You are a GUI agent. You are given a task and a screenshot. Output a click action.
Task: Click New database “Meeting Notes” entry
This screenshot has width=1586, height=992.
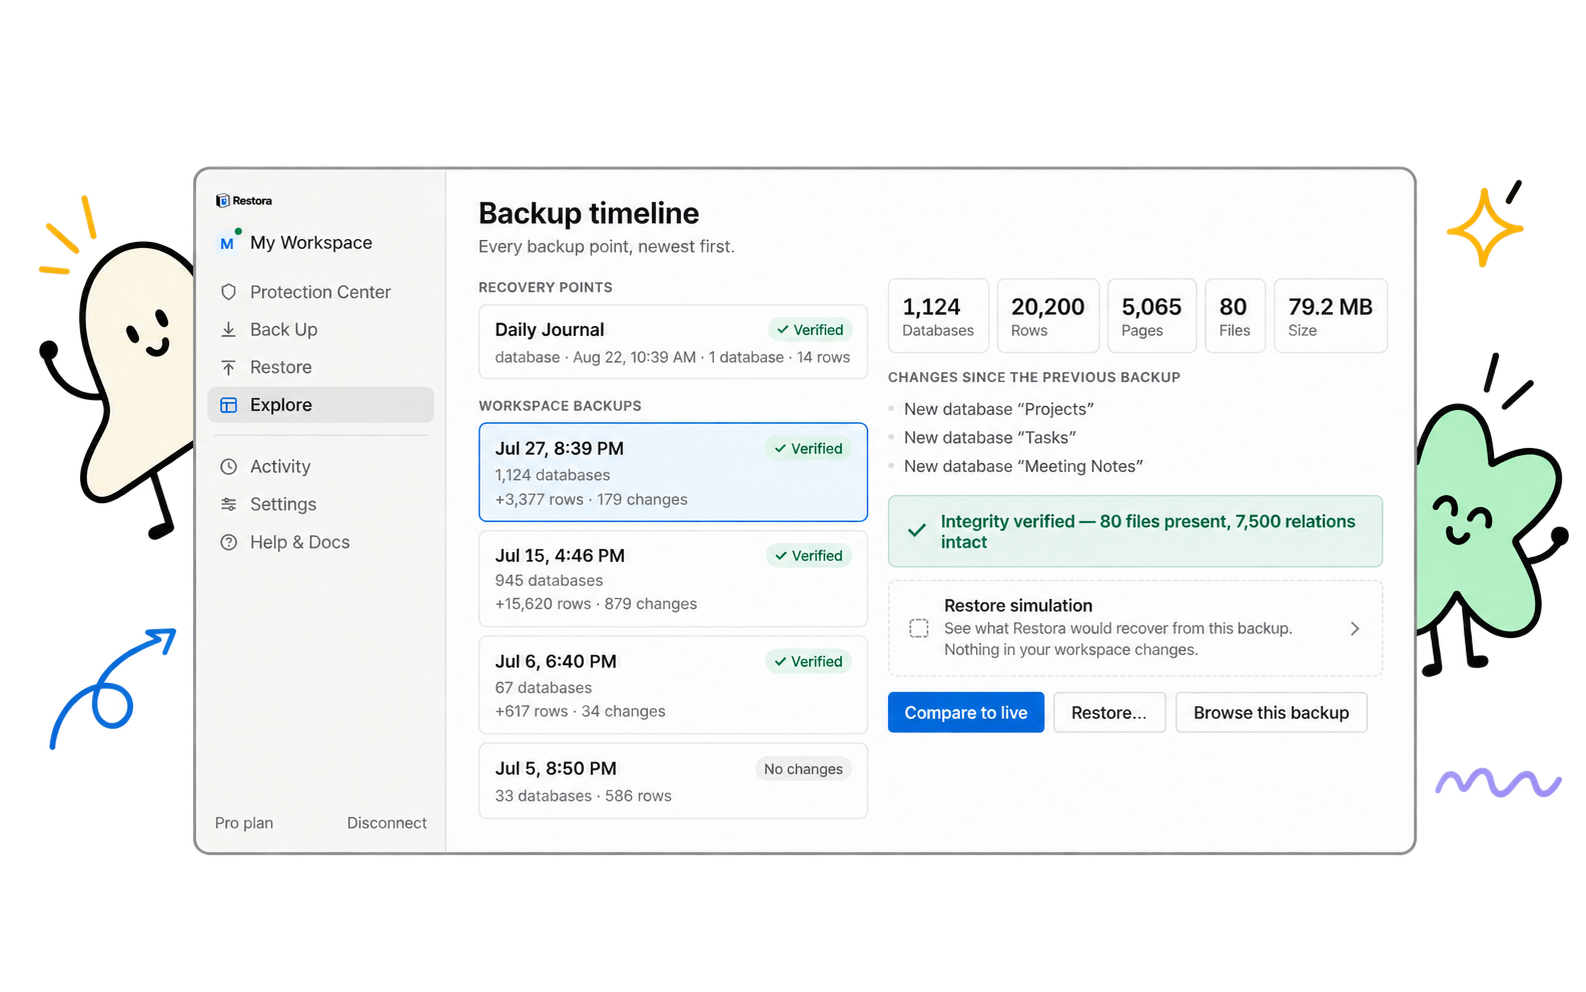click(1023, 467)
